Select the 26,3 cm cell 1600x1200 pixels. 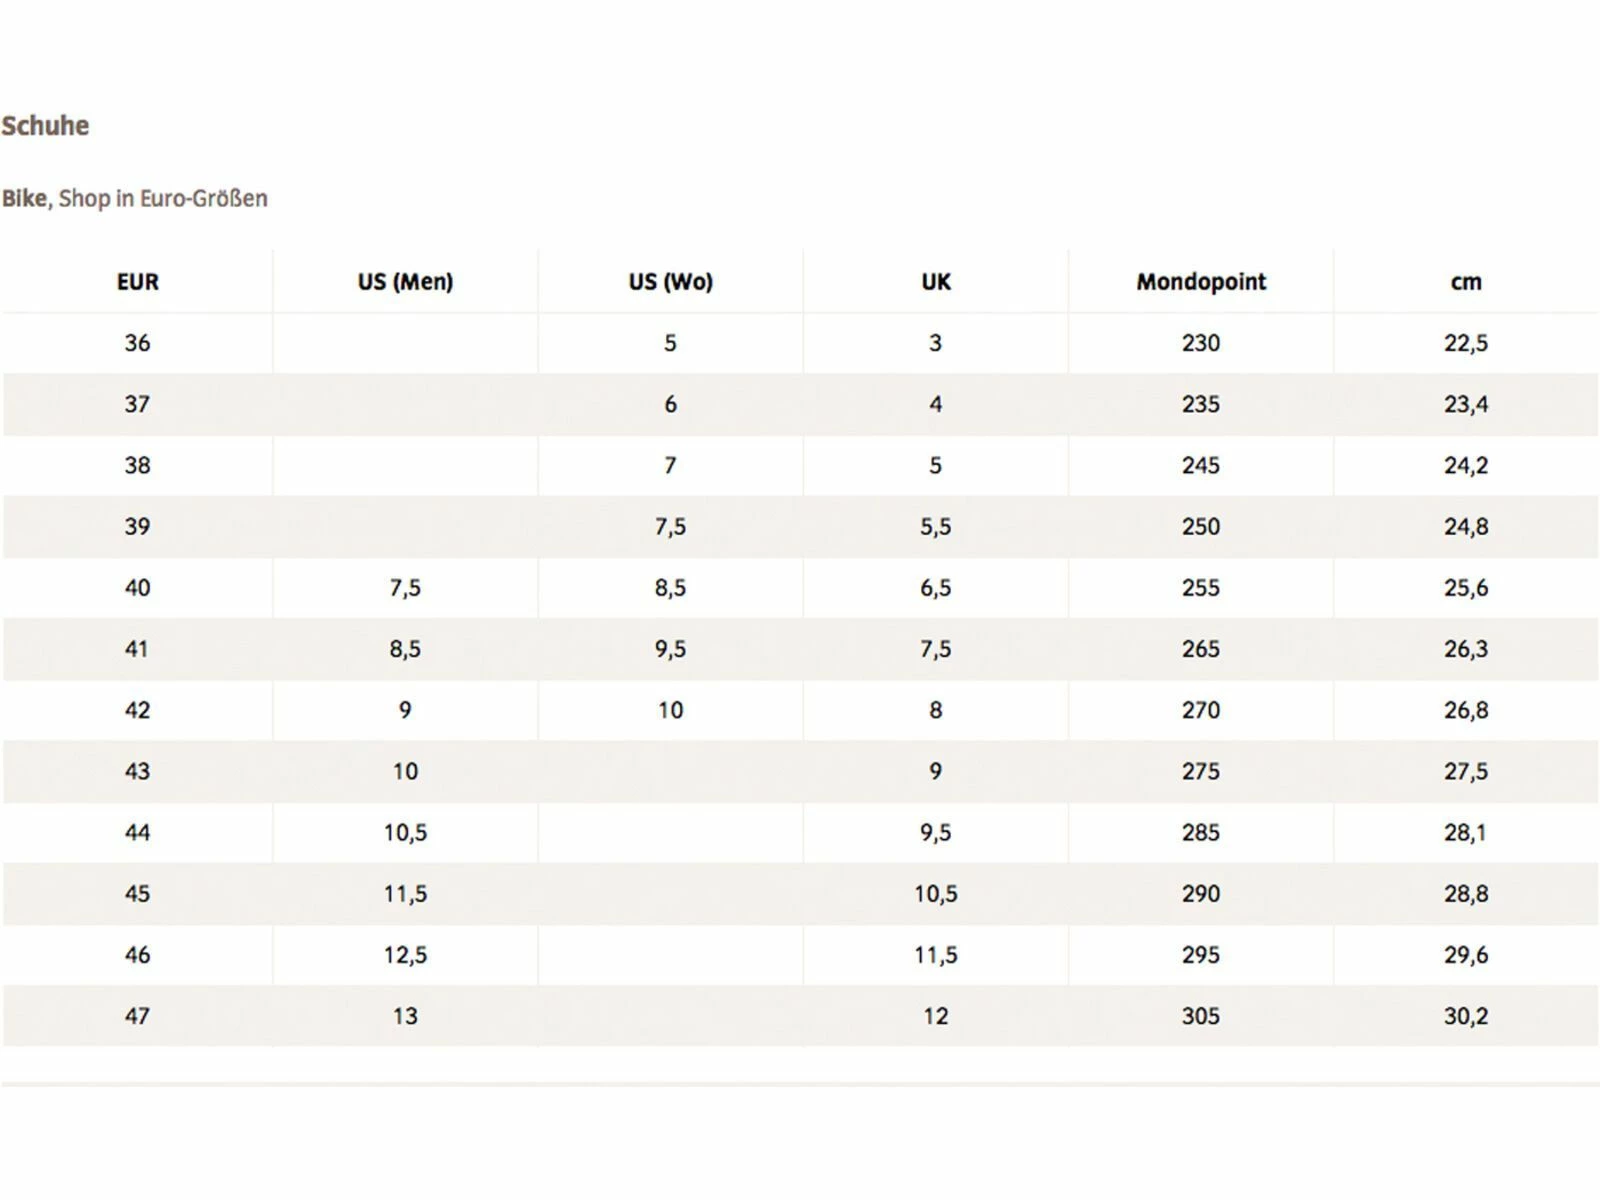[x=1466, y=649]
